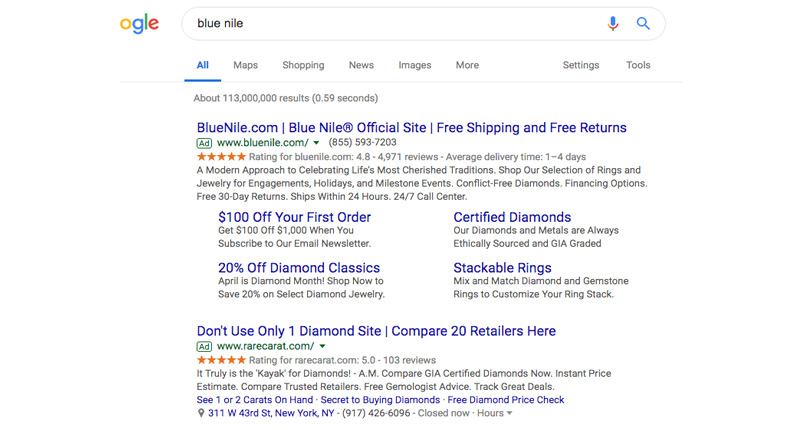The height and width of the screenshot is (430, 800).
Task: Open the News results tab
Action: [x=361, y=65]
